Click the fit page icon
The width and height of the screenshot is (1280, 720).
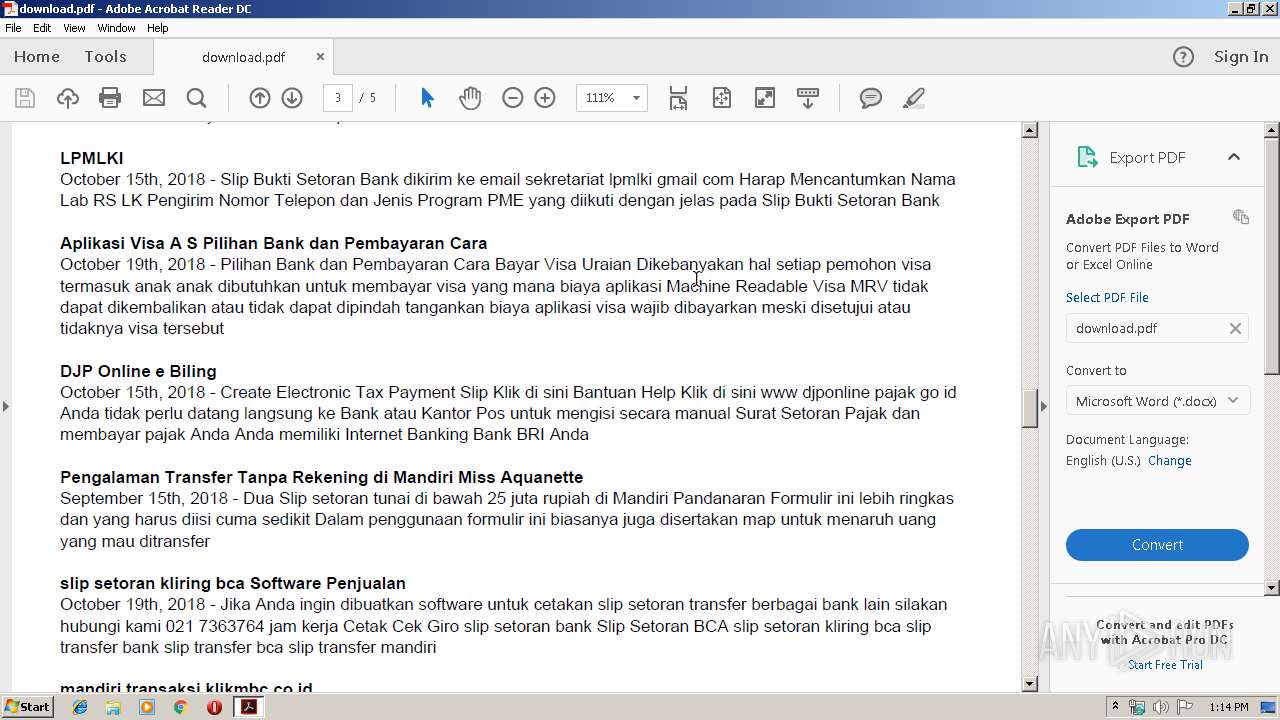click(x=721, y=98)
